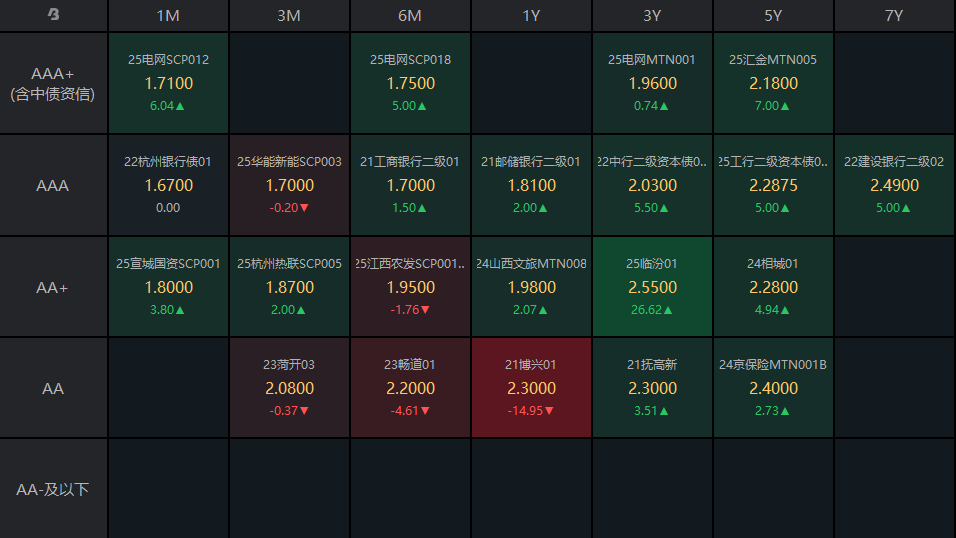Click the 25临汾01 bond cell
This screenshot has width=956, height=538.
(x=652, y=287)
